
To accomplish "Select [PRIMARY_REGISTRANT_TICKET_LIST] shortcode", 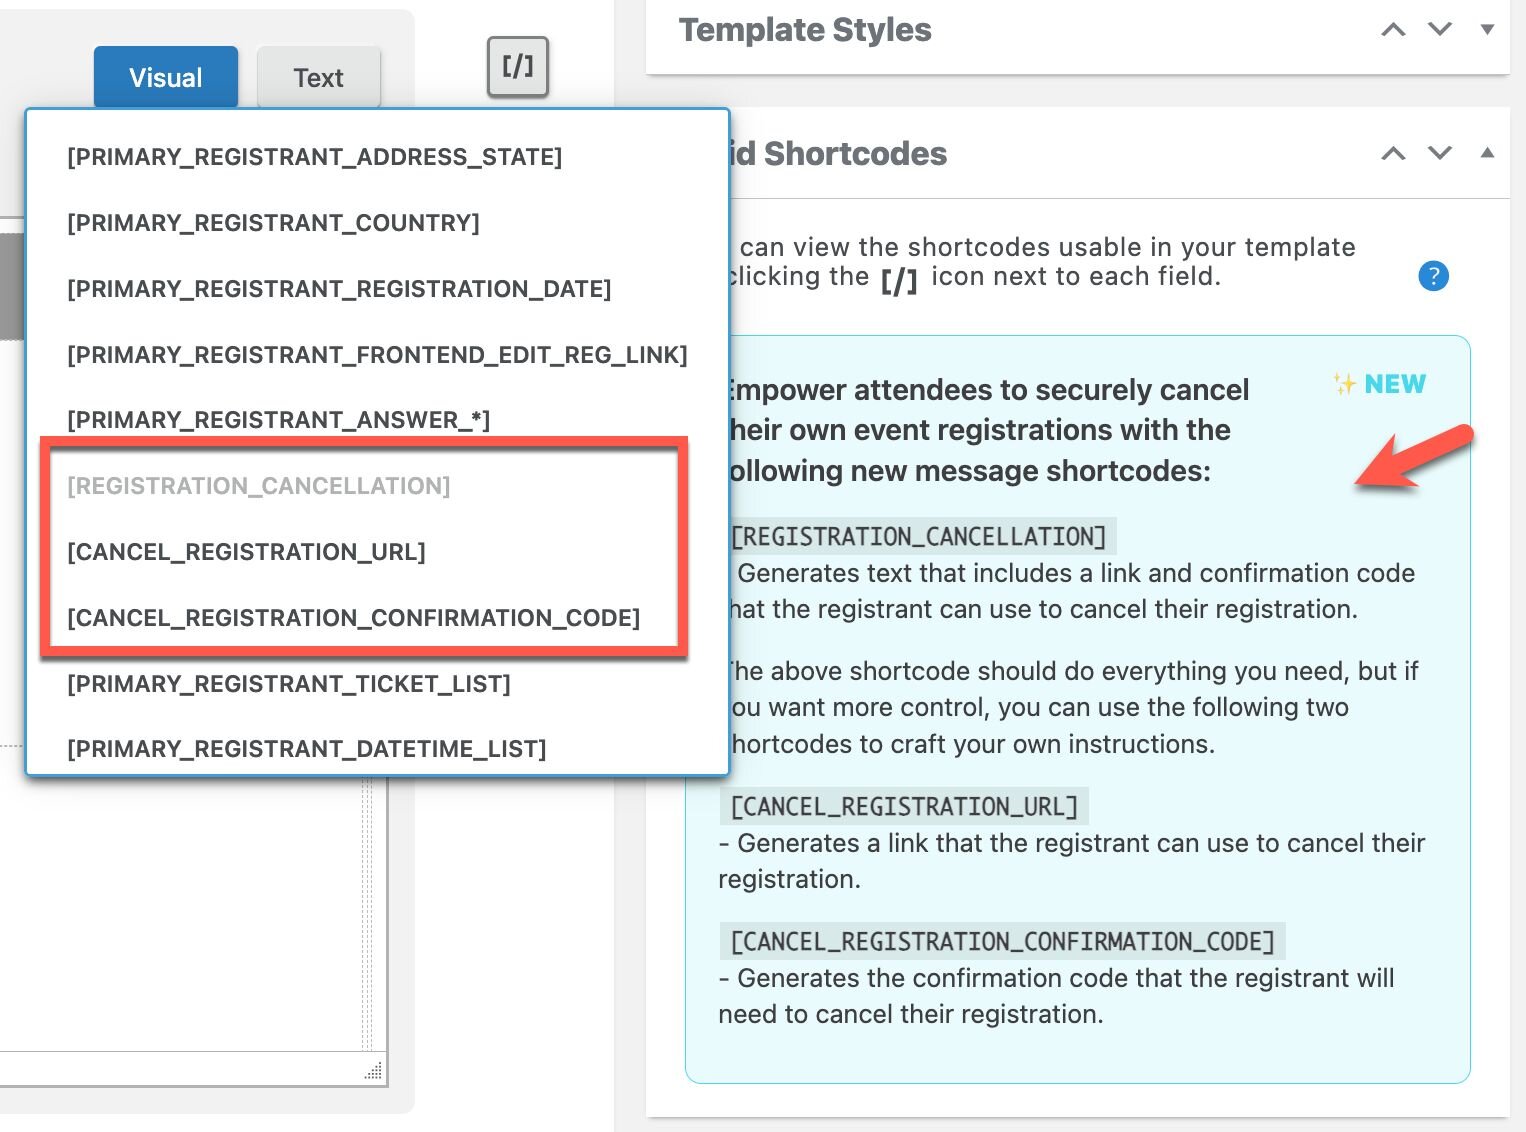I will (x=288, y=684).
